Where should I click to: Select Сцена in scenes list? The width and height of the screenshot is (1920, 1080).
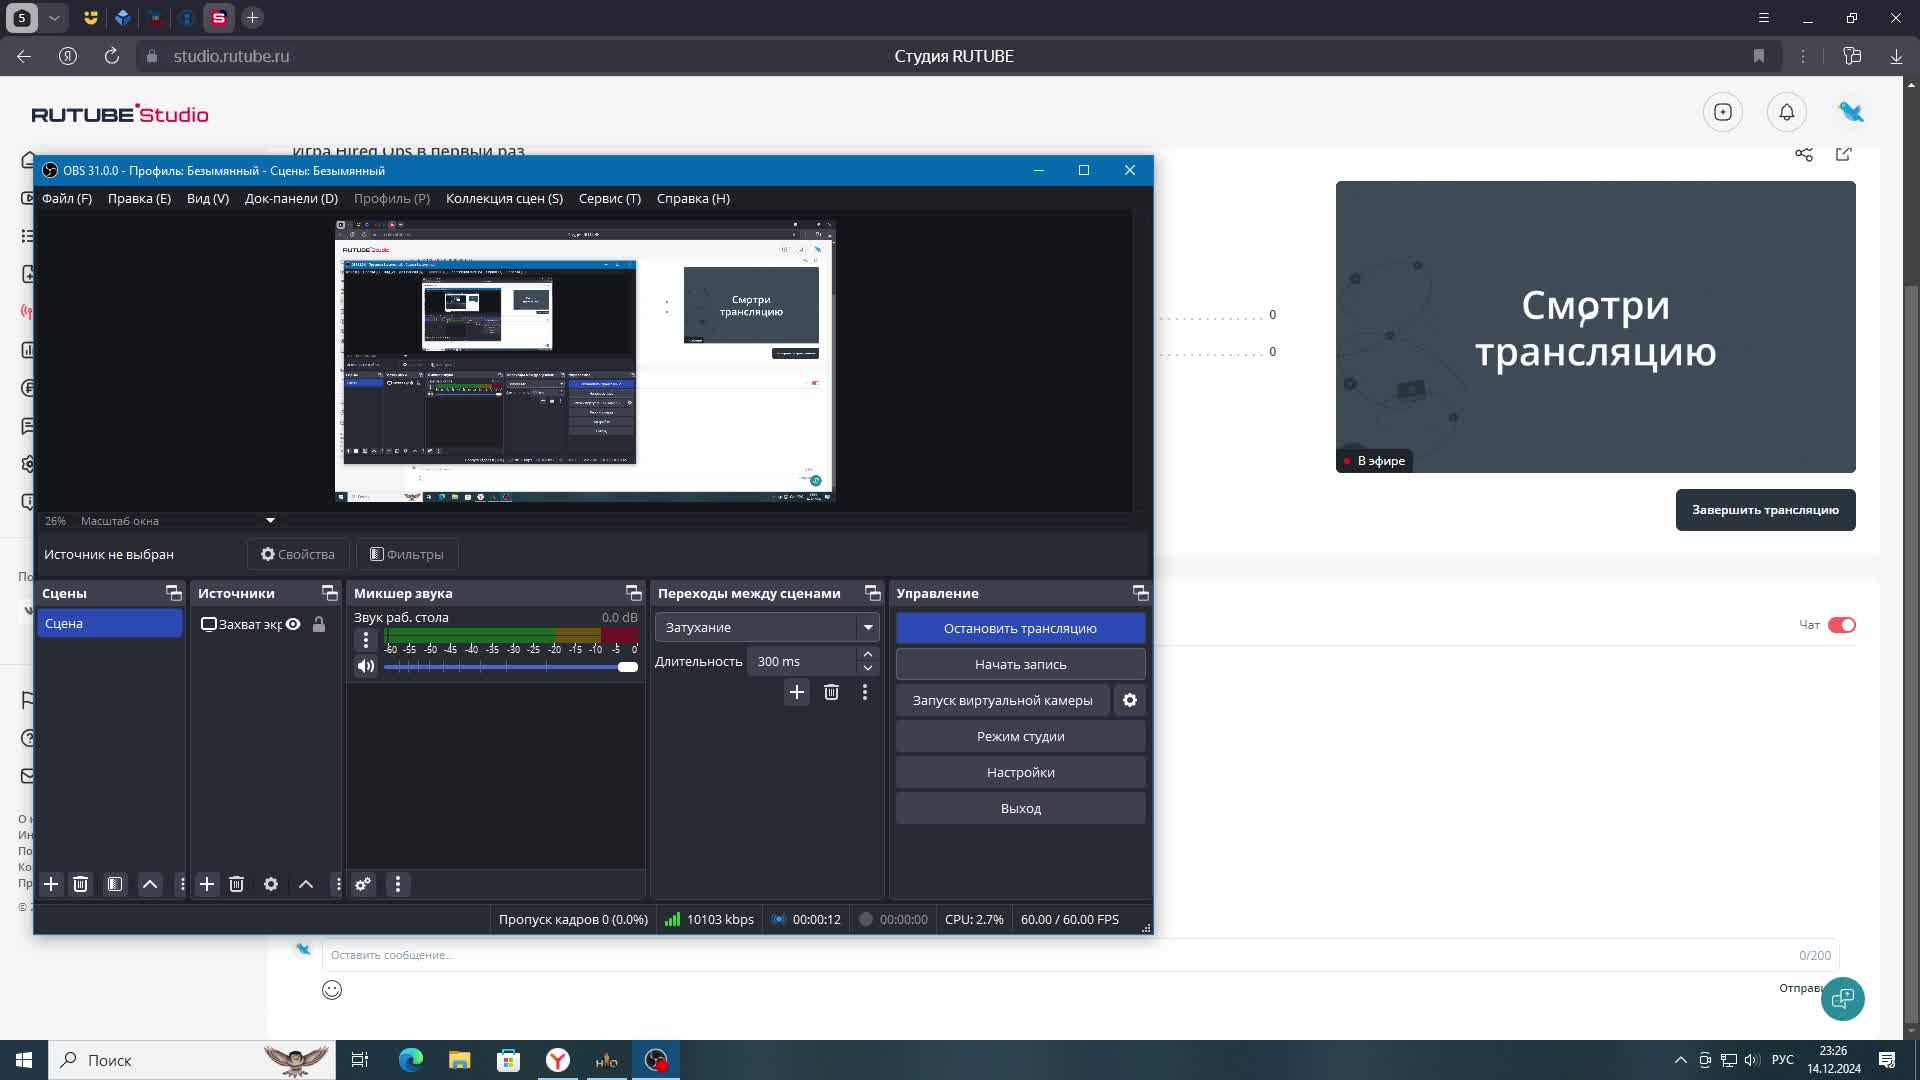click(110, 623)
